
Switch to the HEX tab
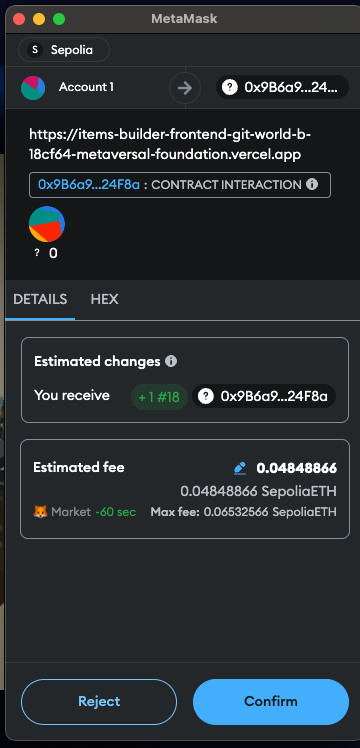click(104, 300)
